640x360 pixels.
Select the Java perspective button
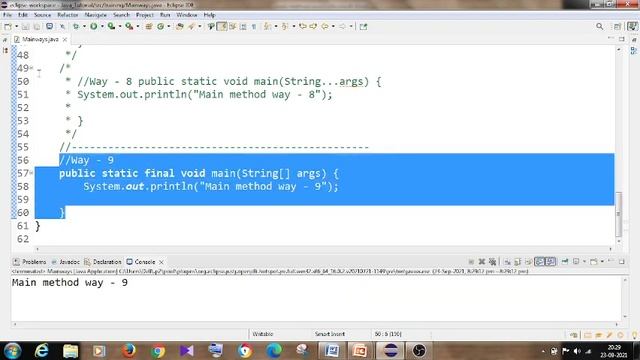(x=632, y=27)
